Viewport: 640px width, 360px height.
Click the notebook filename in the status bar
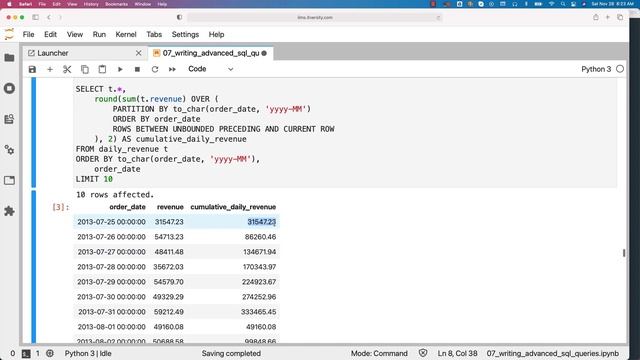pos(553,353)
